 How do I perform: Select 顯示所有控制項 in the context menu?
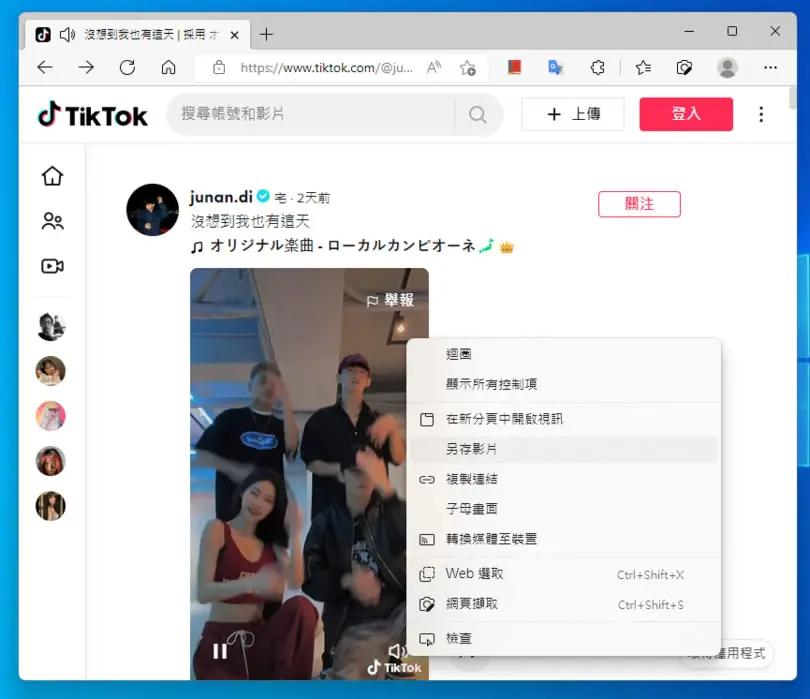[564, 384]
